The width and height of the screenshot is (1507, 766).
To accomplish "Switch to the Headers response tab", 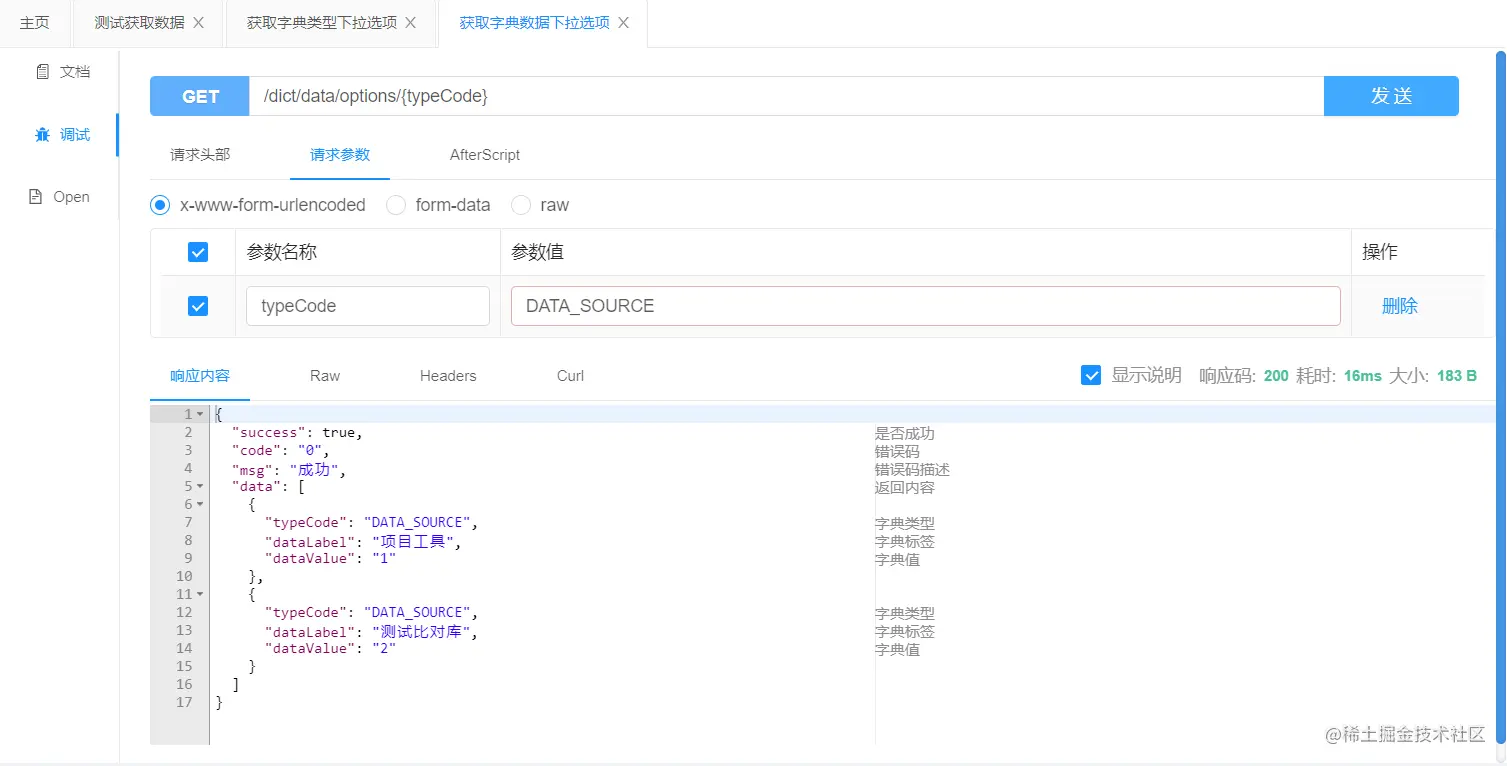I will [448, 376].
